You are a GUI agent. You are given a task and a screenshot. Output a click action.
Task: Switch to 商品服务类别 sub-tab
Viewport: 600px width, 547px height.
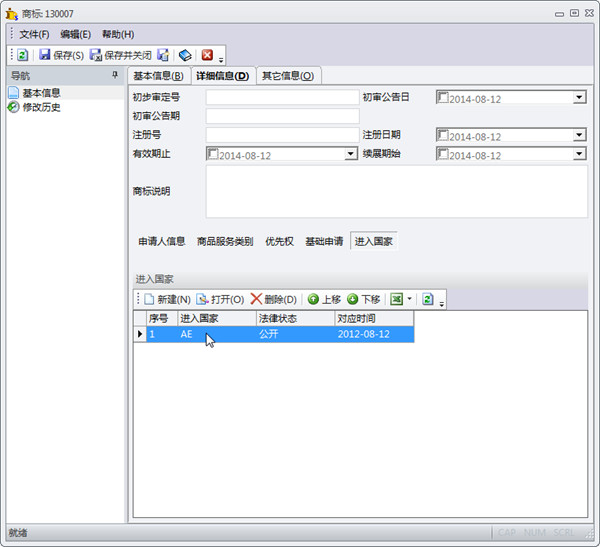[225, 241]
